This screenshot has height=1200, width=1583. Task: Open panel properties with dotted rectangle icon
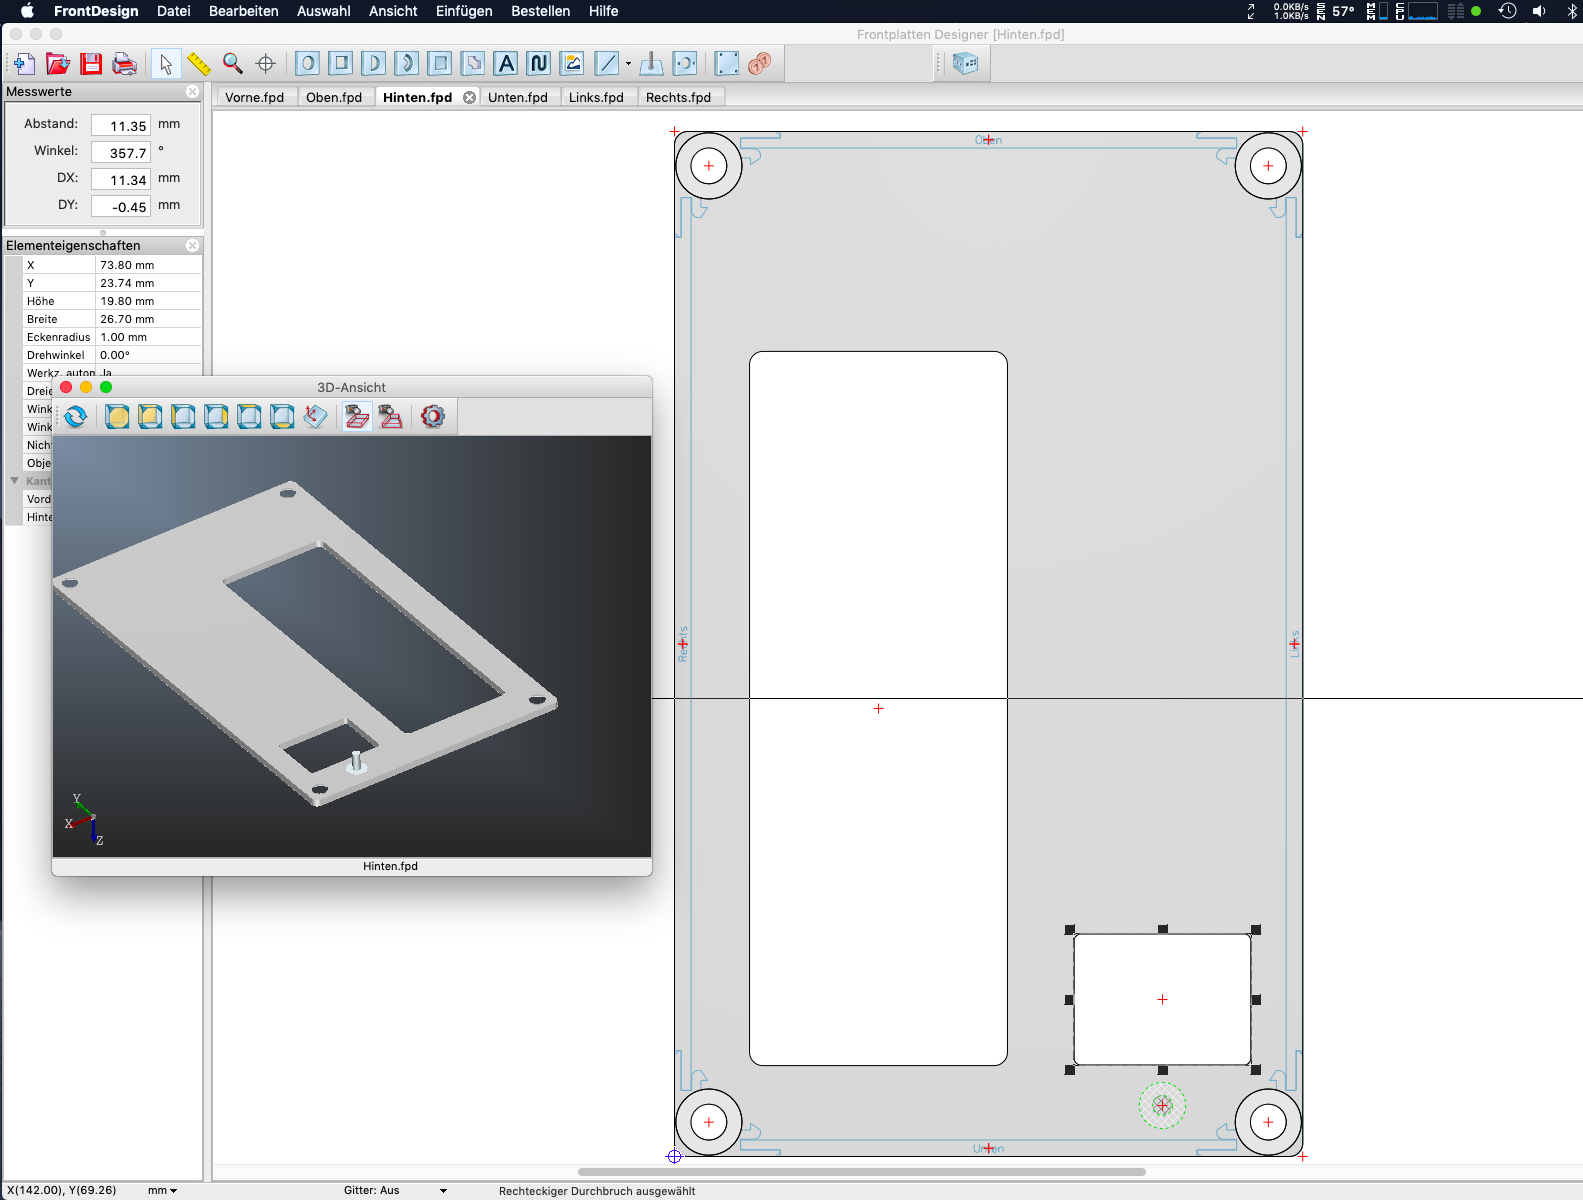(x=727, y=64)
